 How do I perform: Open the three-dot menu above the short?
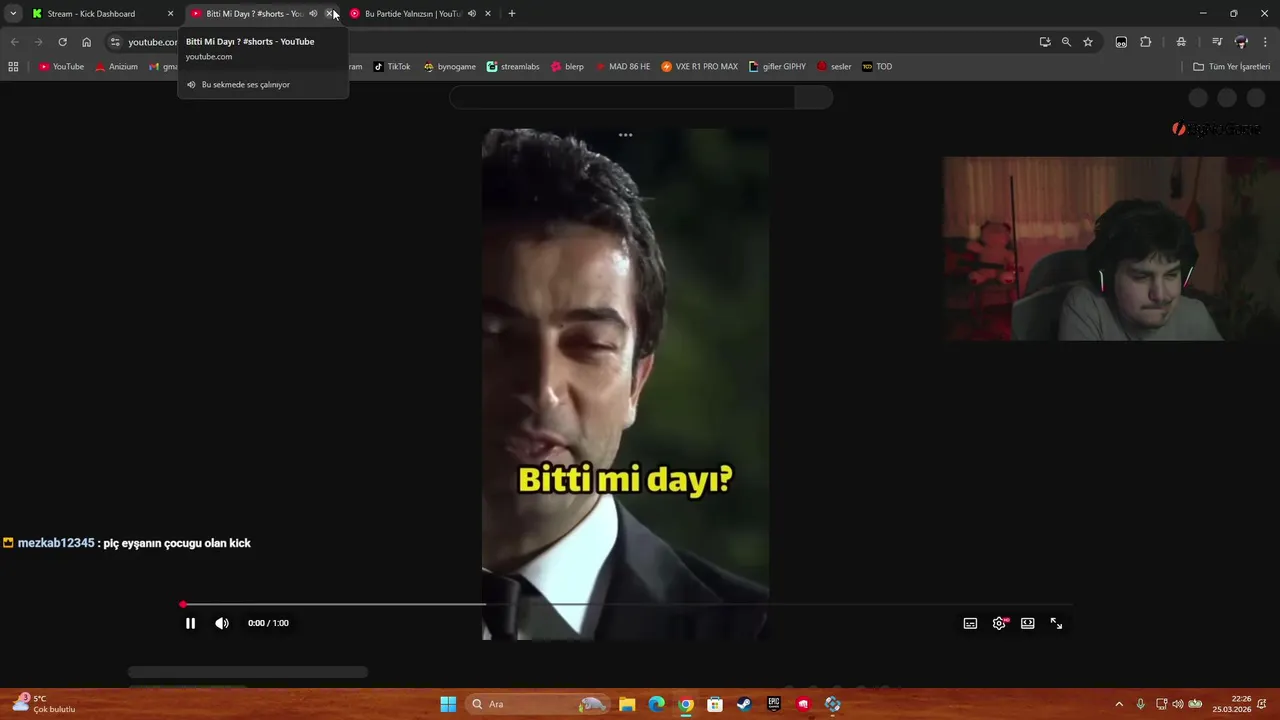pyautogui.click(x=625, y=135)
